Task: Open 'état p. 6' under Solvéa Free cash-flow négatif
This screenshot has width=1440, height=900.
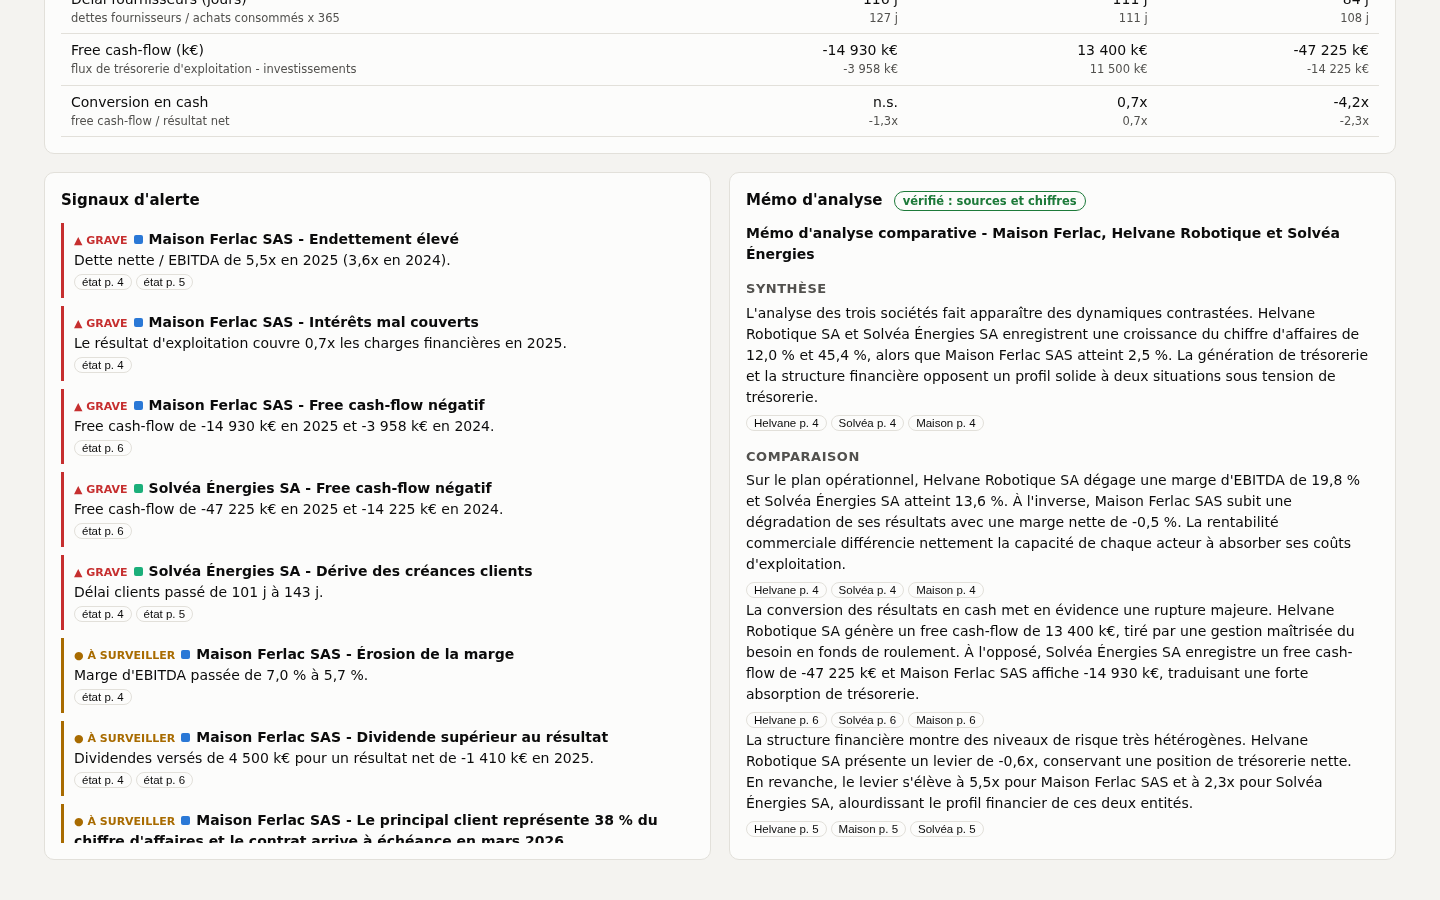Action: [103, 531]
